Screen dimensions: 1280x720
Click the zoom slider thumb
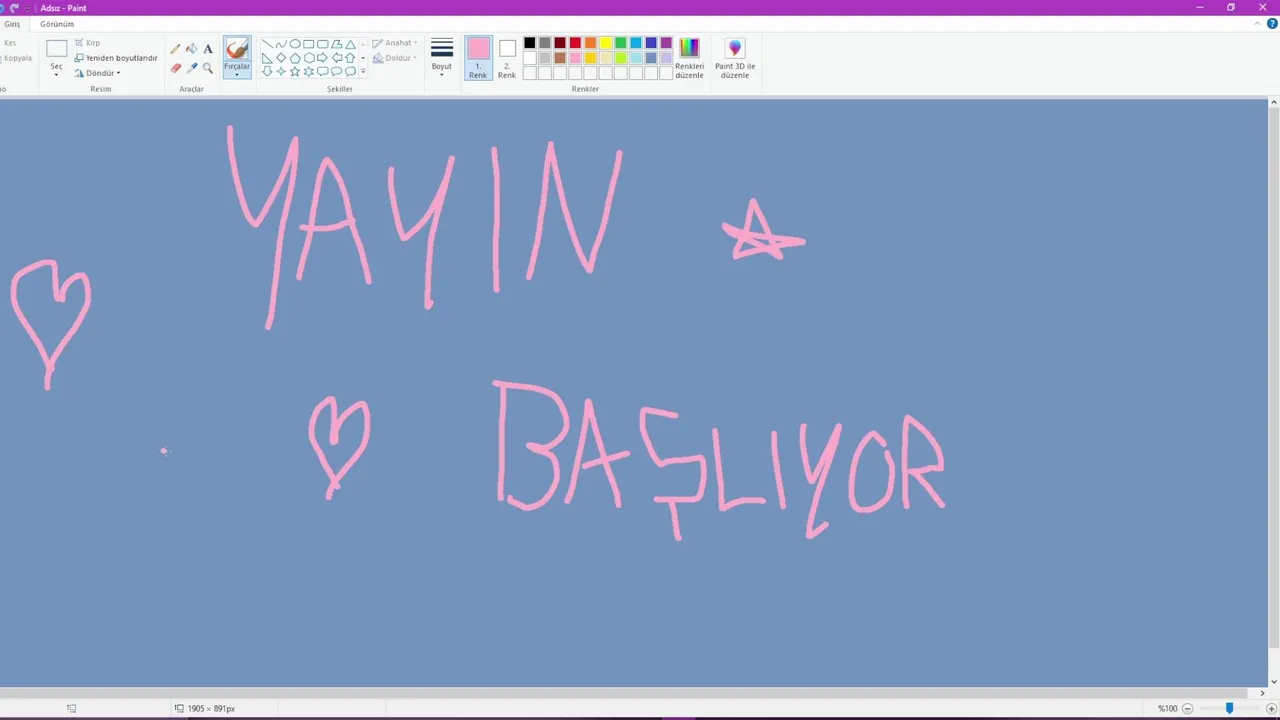point(1229,708)
